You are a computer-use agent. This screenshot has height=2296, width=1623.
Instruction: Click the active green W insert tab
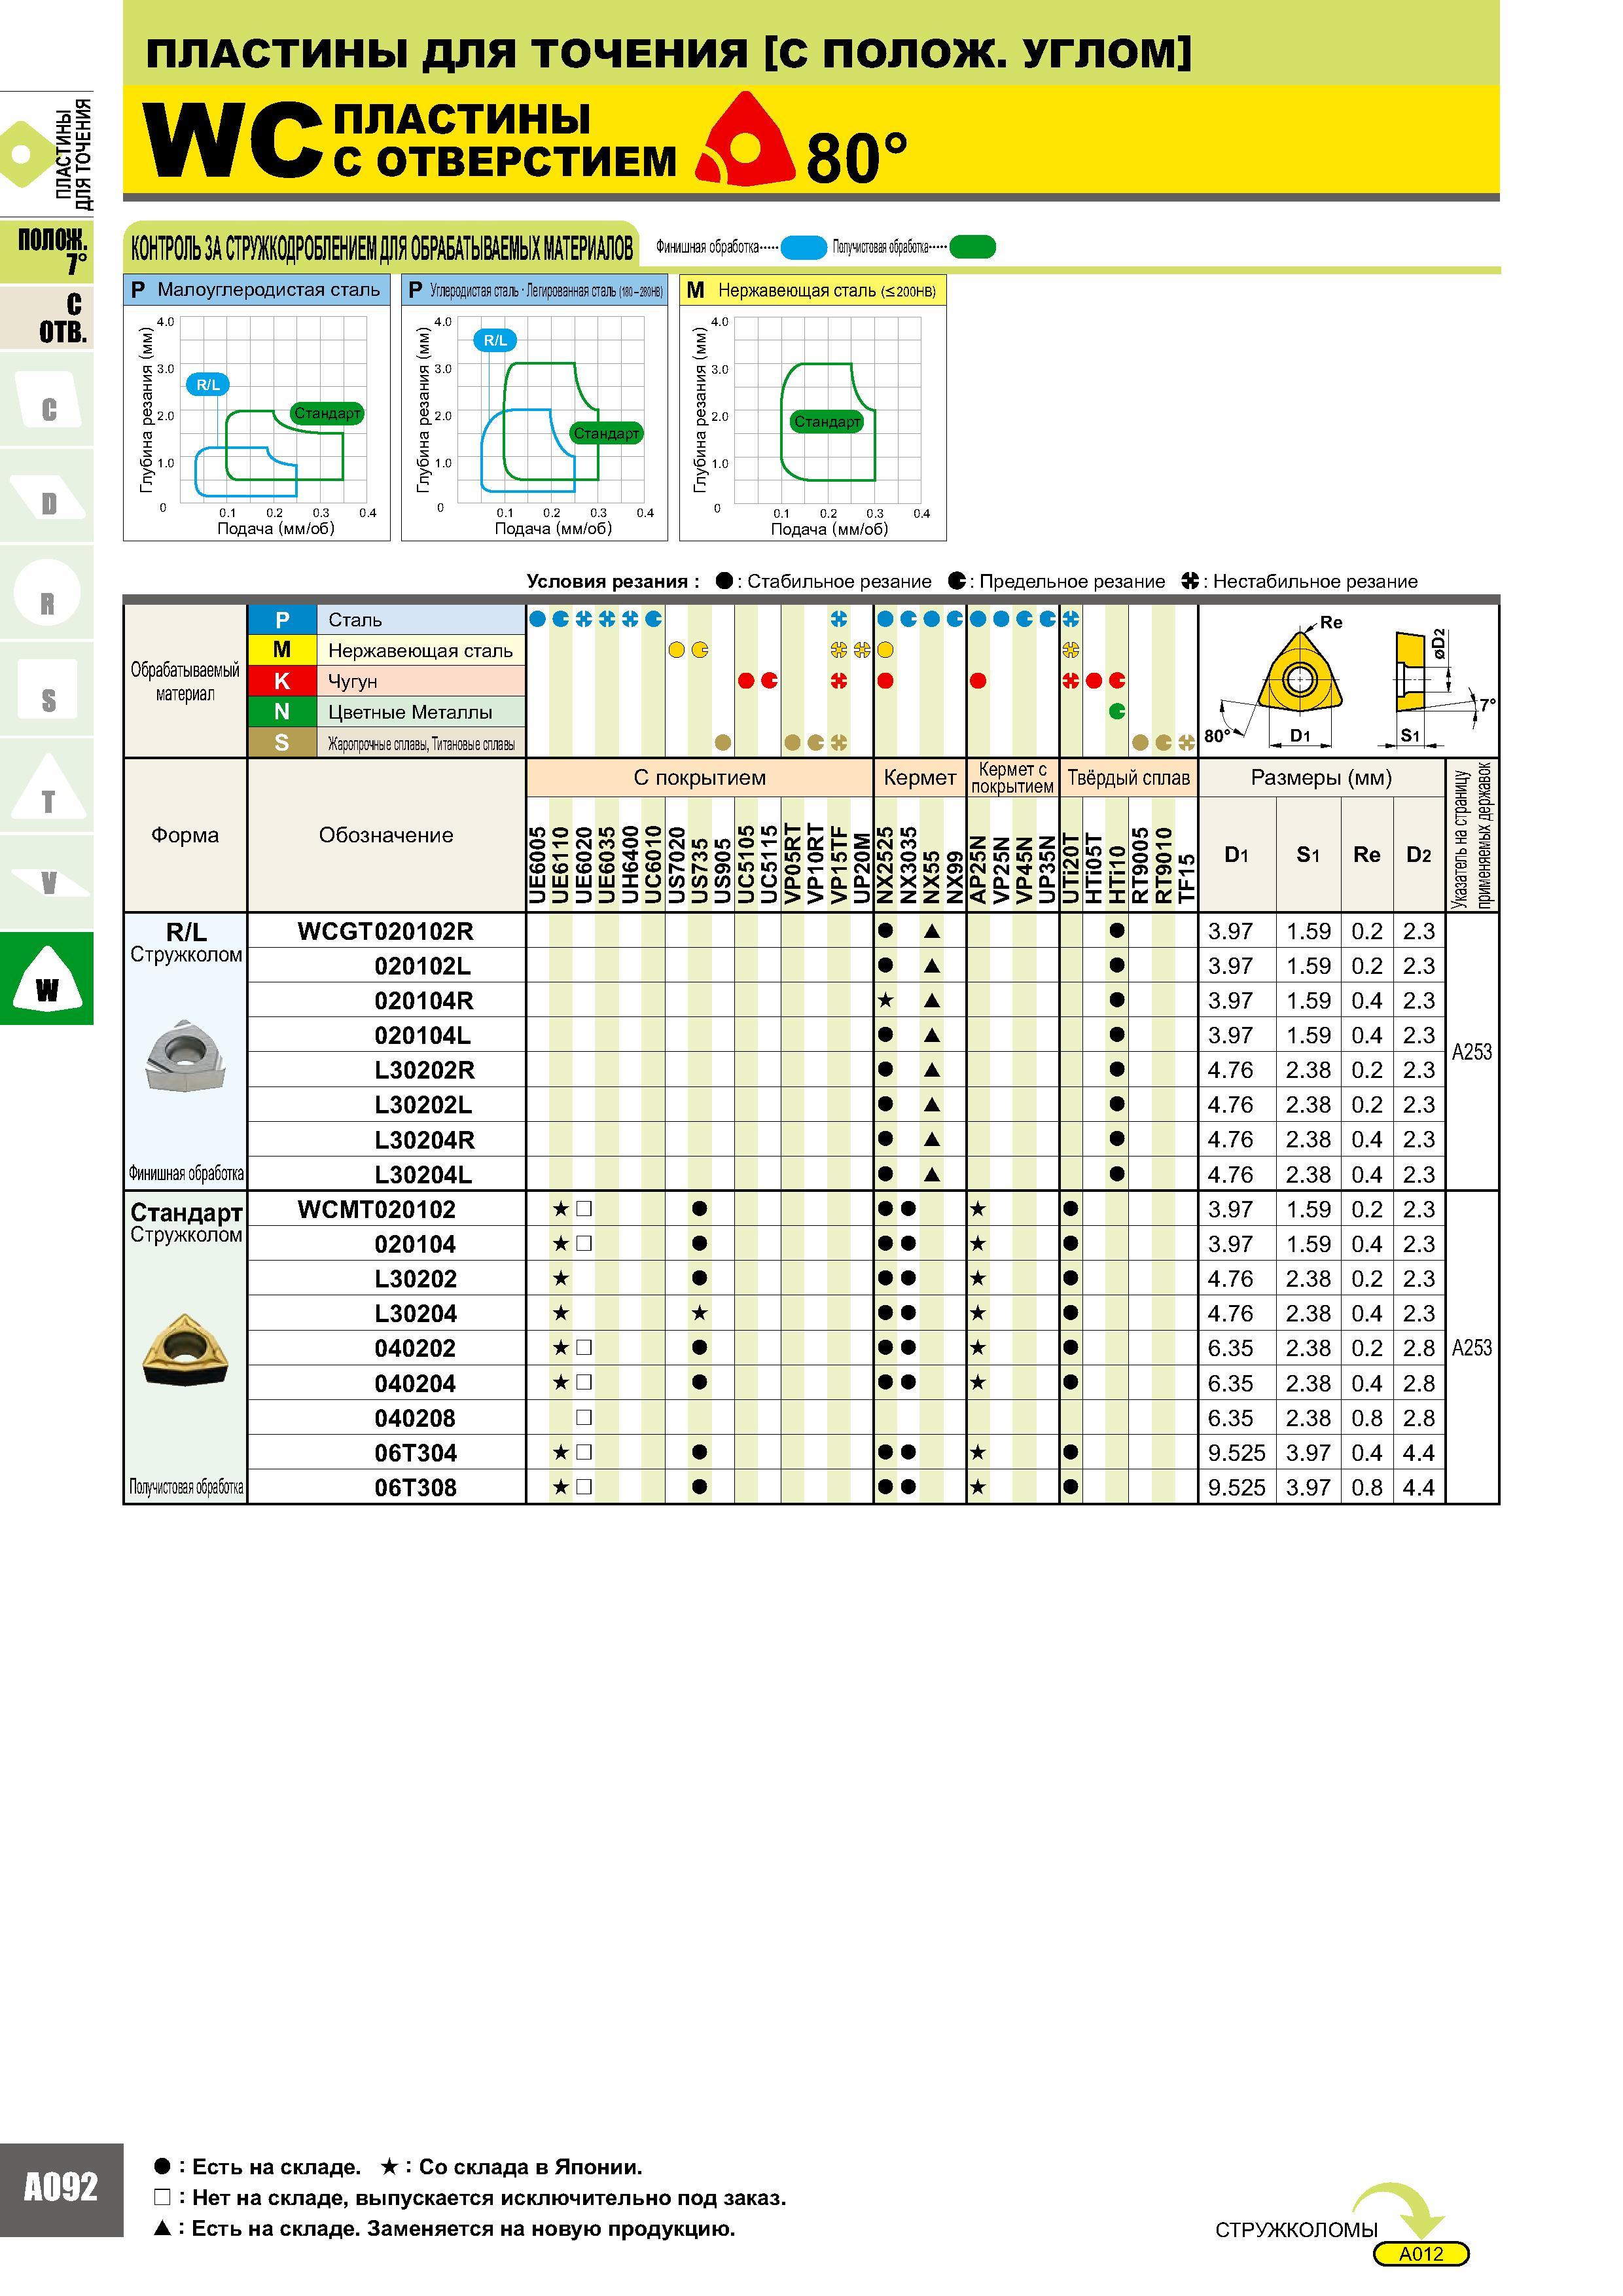click(x=47, y=979)
